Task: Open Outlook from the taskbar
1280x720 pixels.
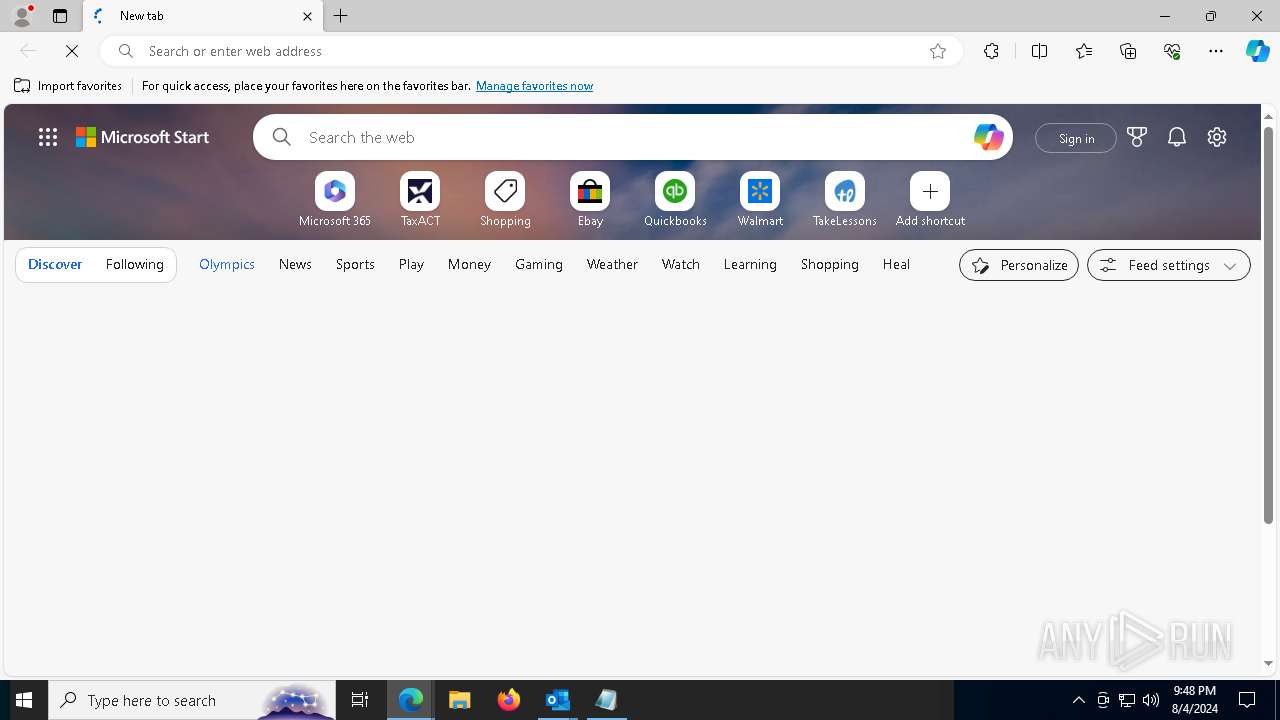Action: 557,700
